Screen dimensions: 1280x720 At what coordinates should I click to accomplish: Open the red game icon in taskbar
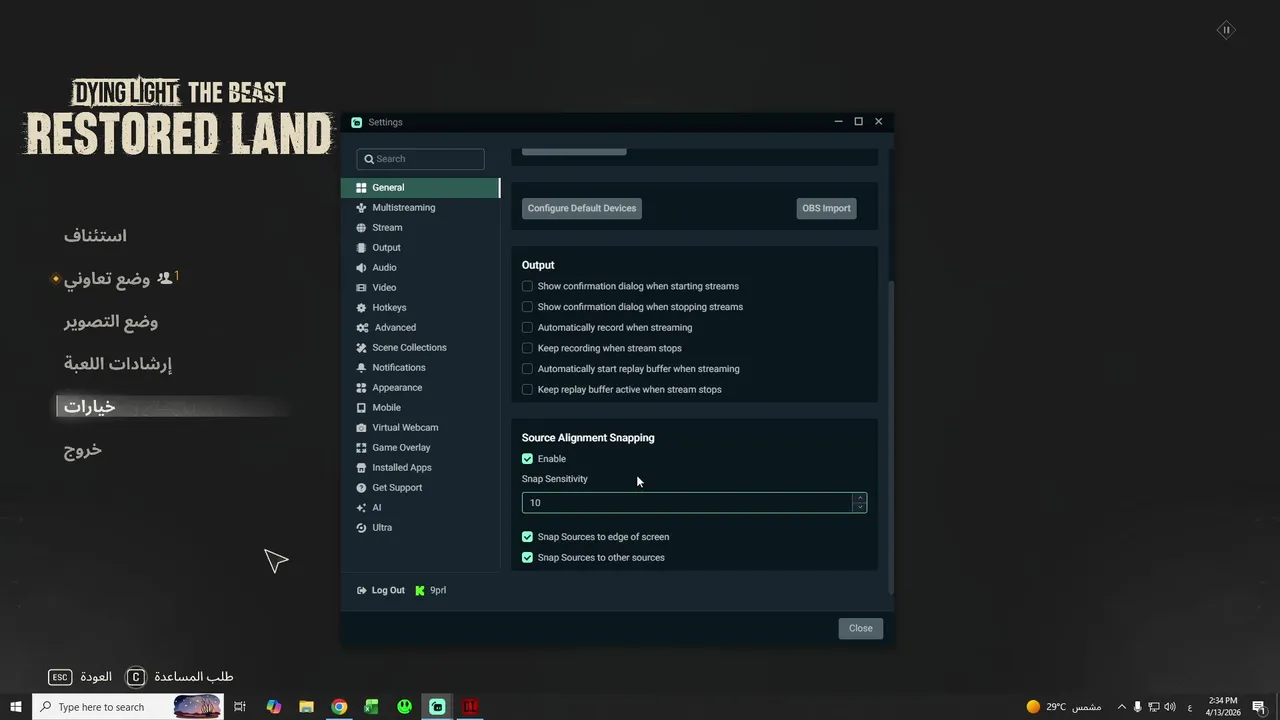click(x=470, y=707)
